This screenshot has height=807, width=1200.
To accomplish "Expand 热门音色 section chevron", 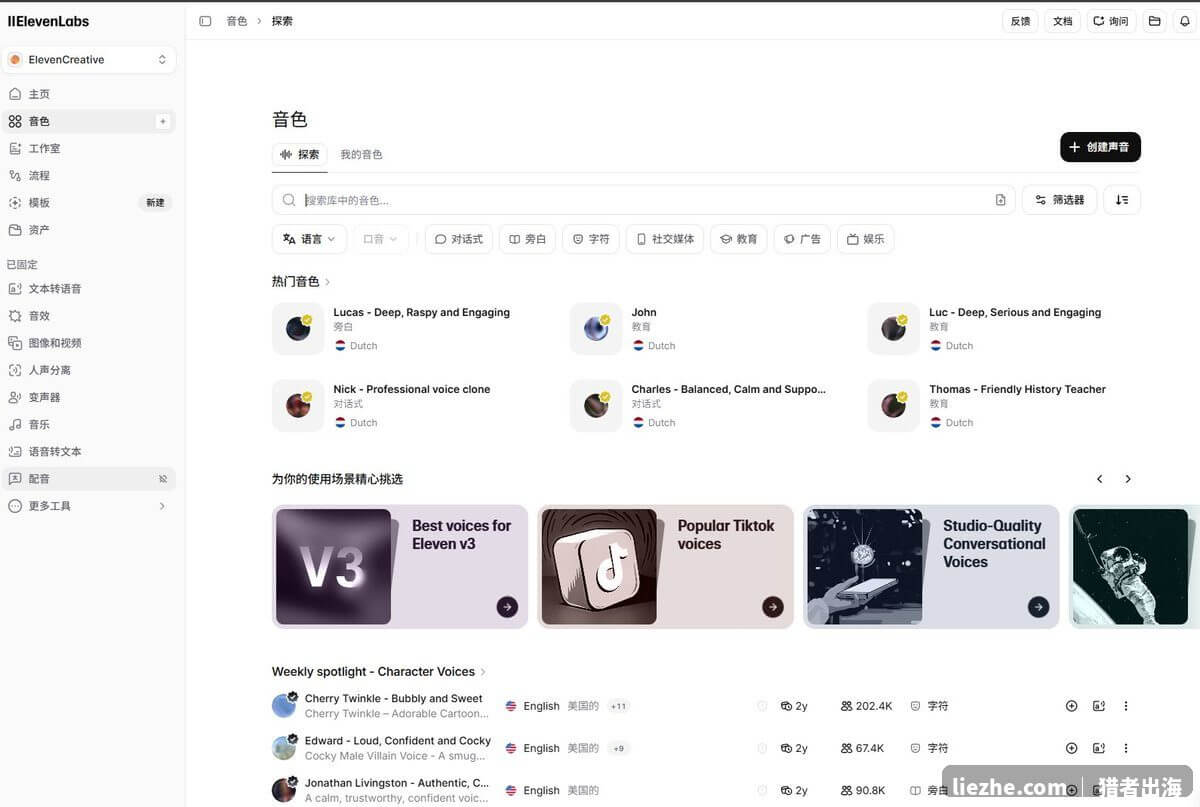I will coord(328,282).
